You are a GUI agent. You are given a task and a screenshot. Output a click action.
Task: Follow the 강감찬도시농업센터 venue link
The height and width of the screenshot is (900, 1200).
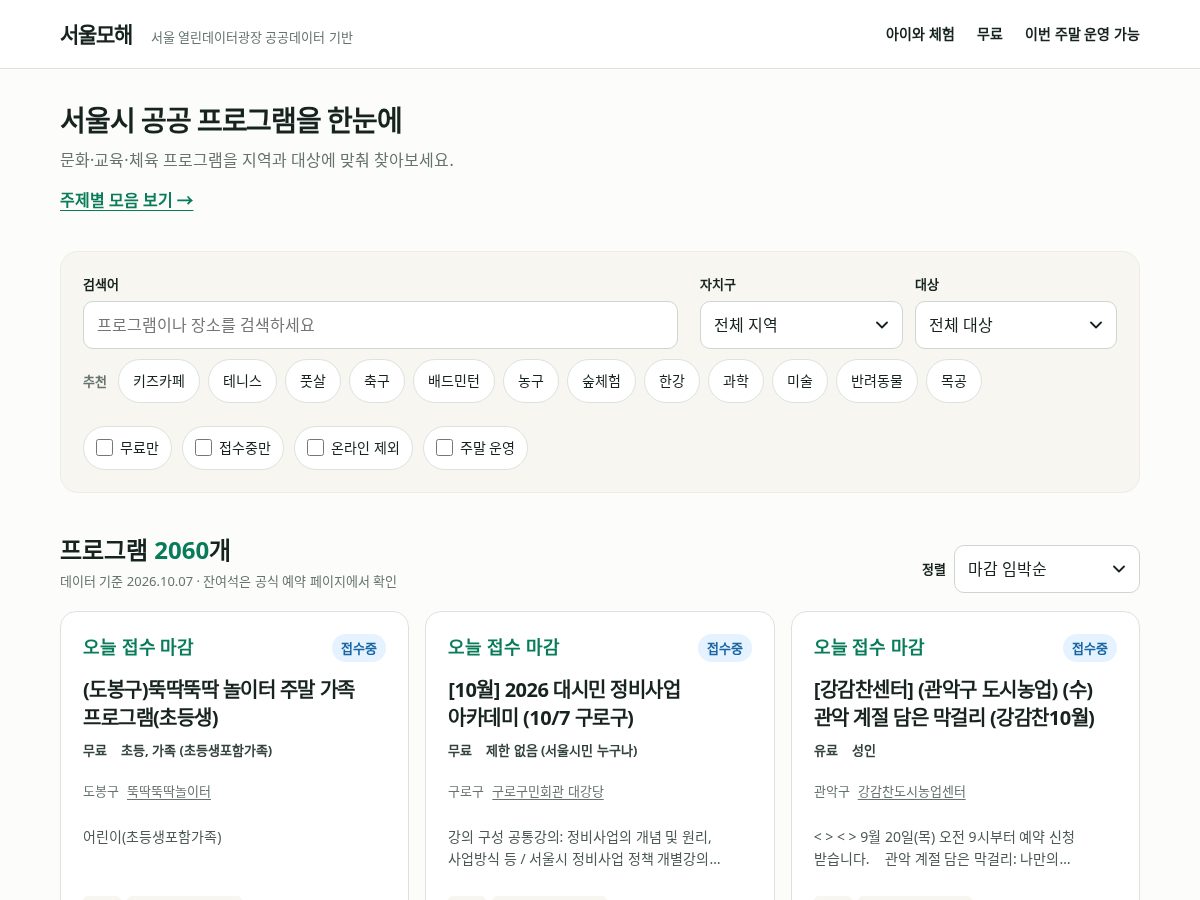[x=912, y=791]
